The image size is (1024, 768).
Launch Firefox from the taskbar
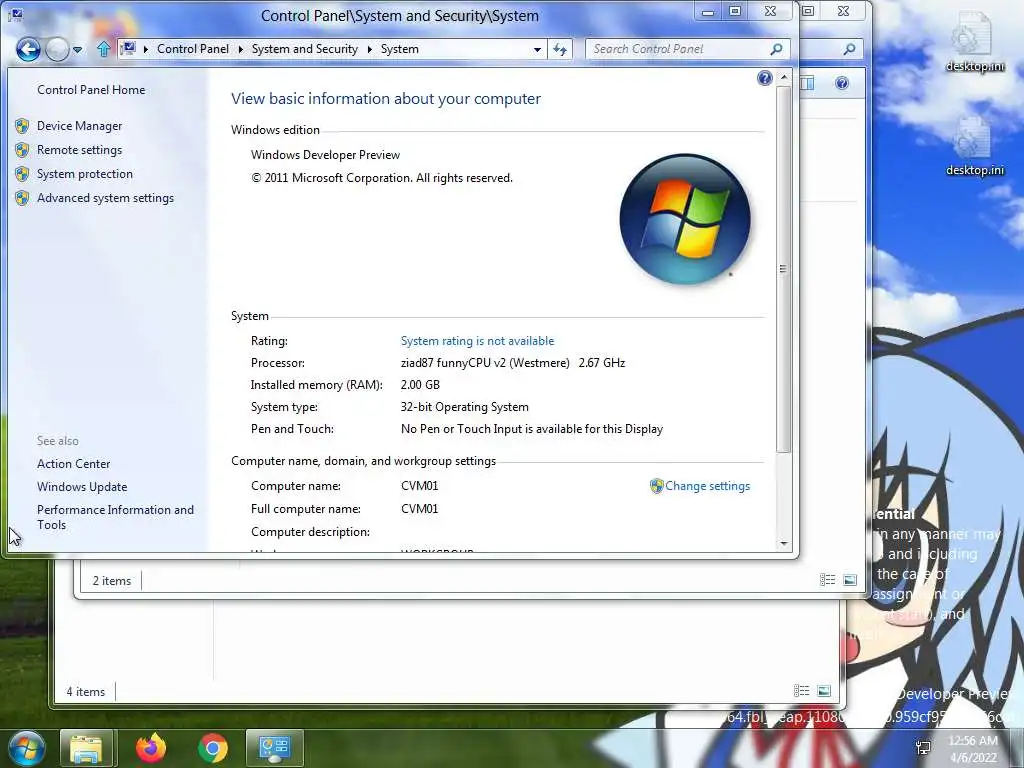click(151, 748)
